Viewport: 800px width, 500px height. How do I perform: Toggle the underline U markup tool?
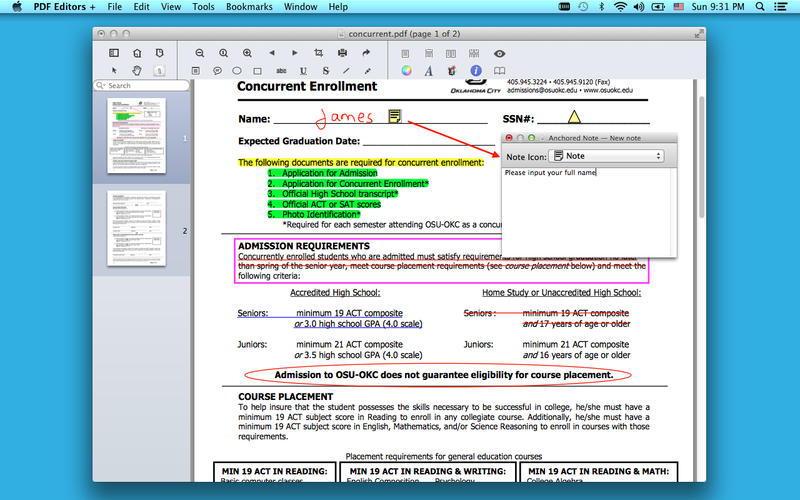click(304, 71)
